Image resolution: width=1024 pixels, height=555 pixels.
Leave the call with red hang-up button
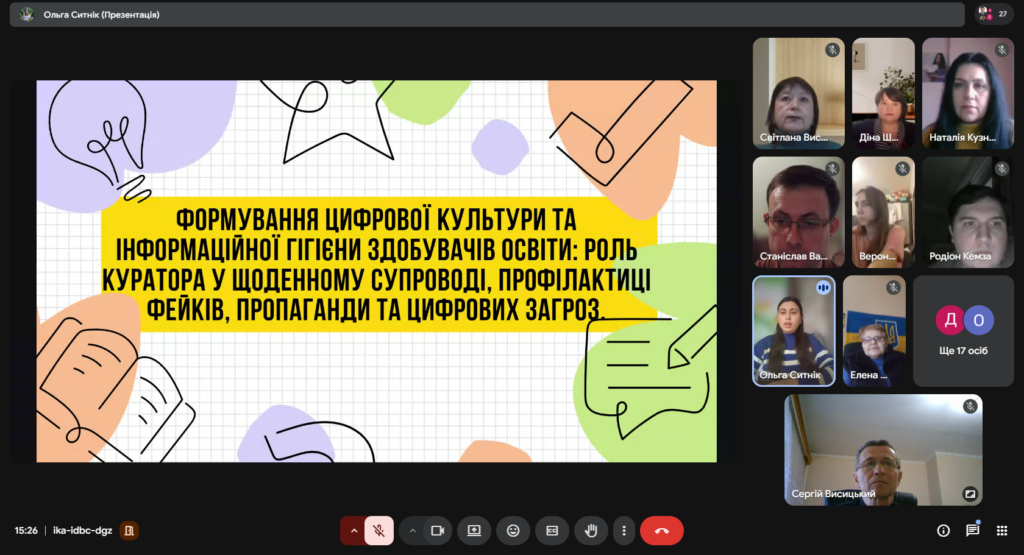[x=661, y=530]
